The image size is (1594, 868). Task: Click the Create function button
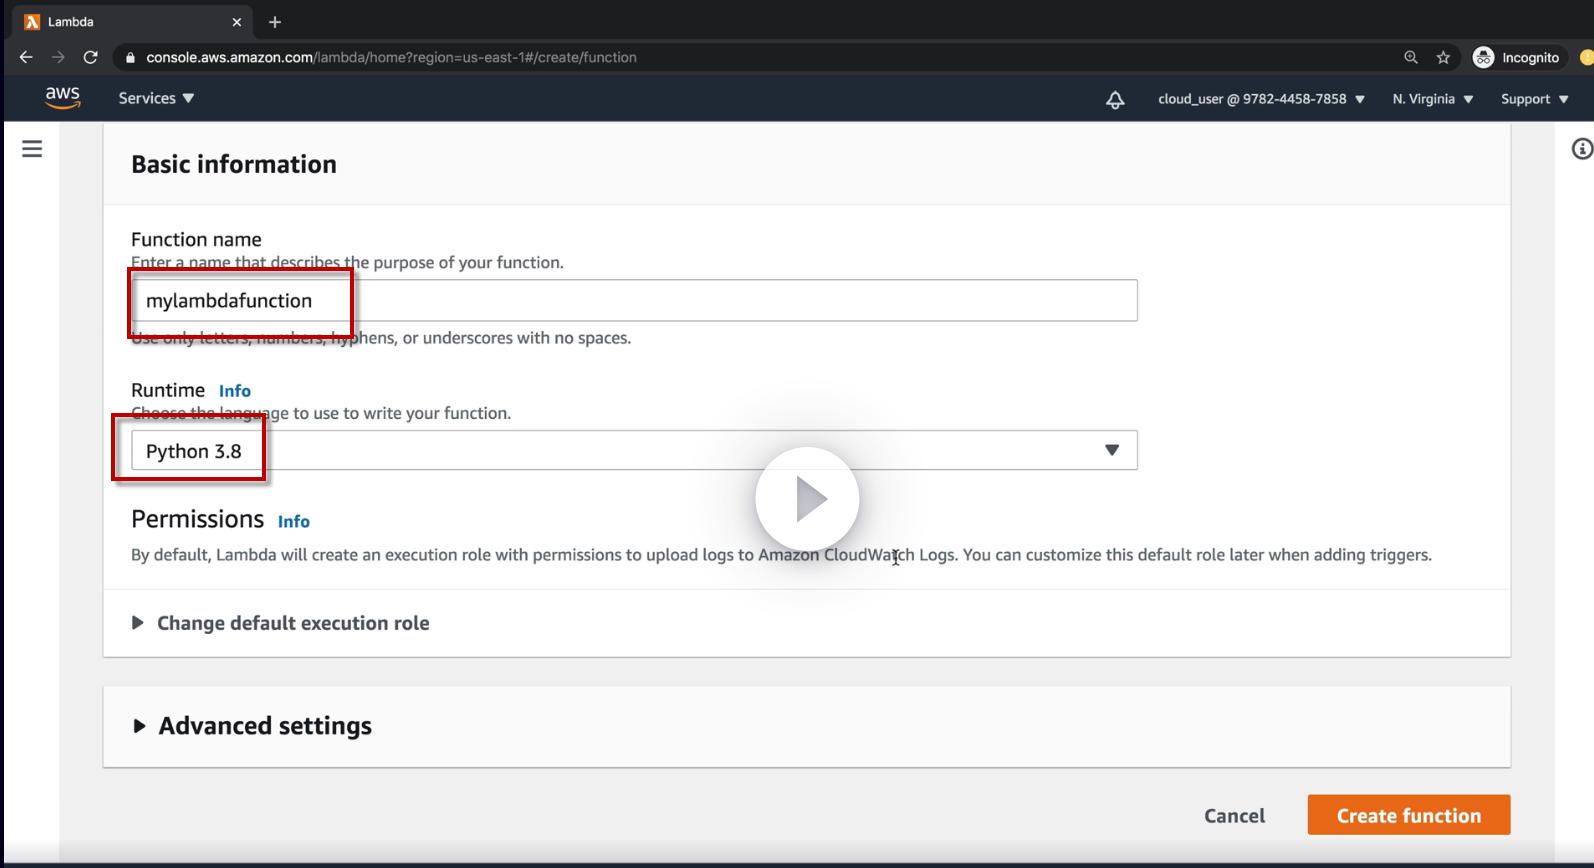(1408, 816)
